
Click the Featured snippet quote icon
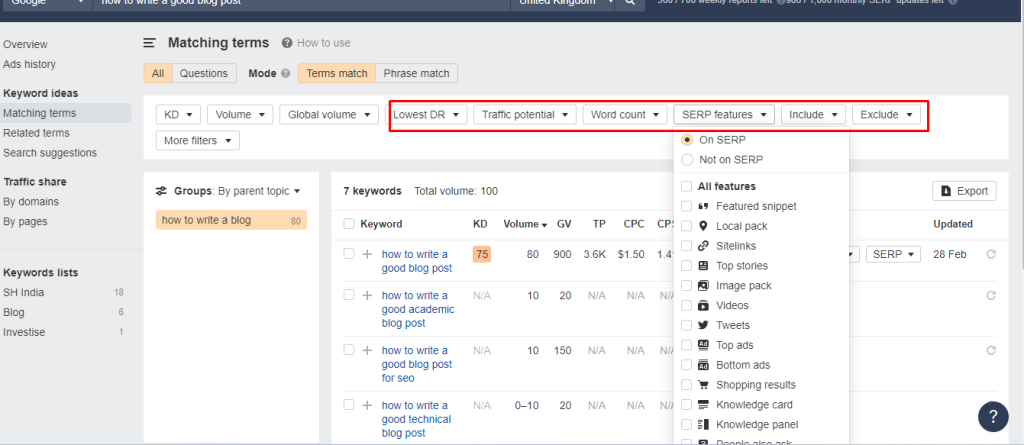pyautogui.click(x=703, y=206)
